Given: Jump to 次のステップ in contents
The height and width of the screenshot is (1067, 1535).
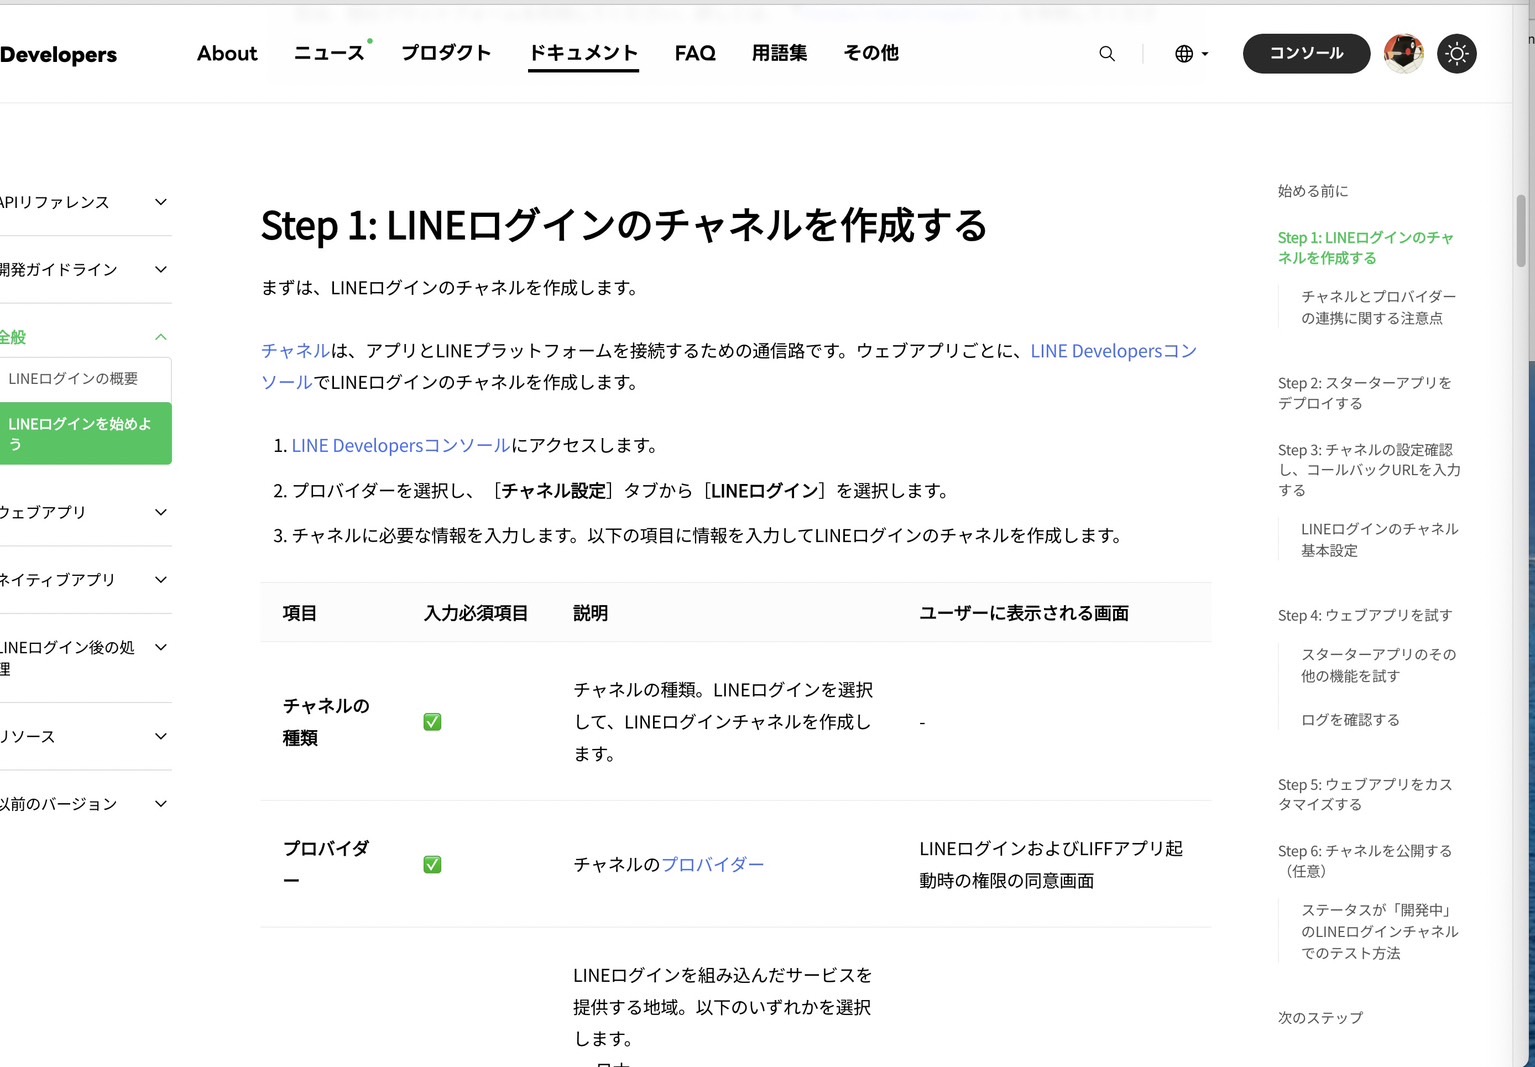Looking at the screenshot, I should (1320, 1018).
